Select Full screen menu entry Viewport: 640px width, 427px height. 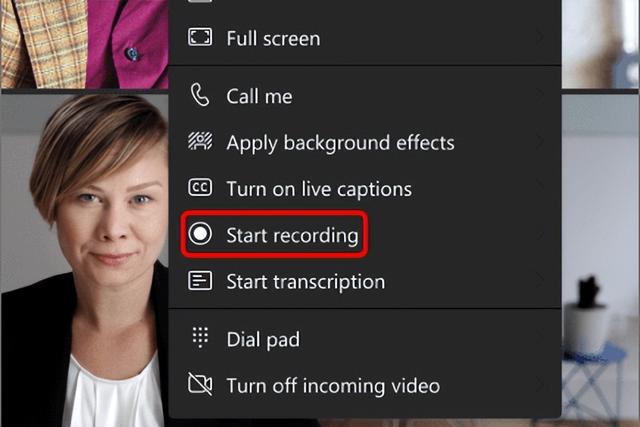tap(365, 39)
